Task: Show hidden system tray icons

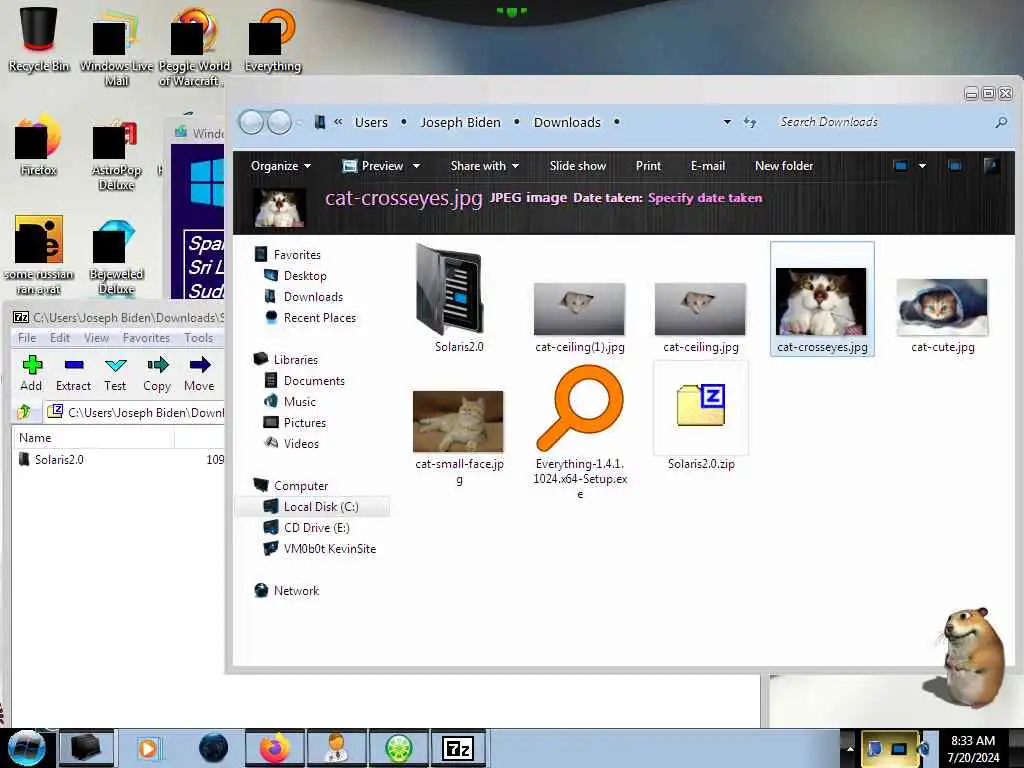Action: pos(850,748)
